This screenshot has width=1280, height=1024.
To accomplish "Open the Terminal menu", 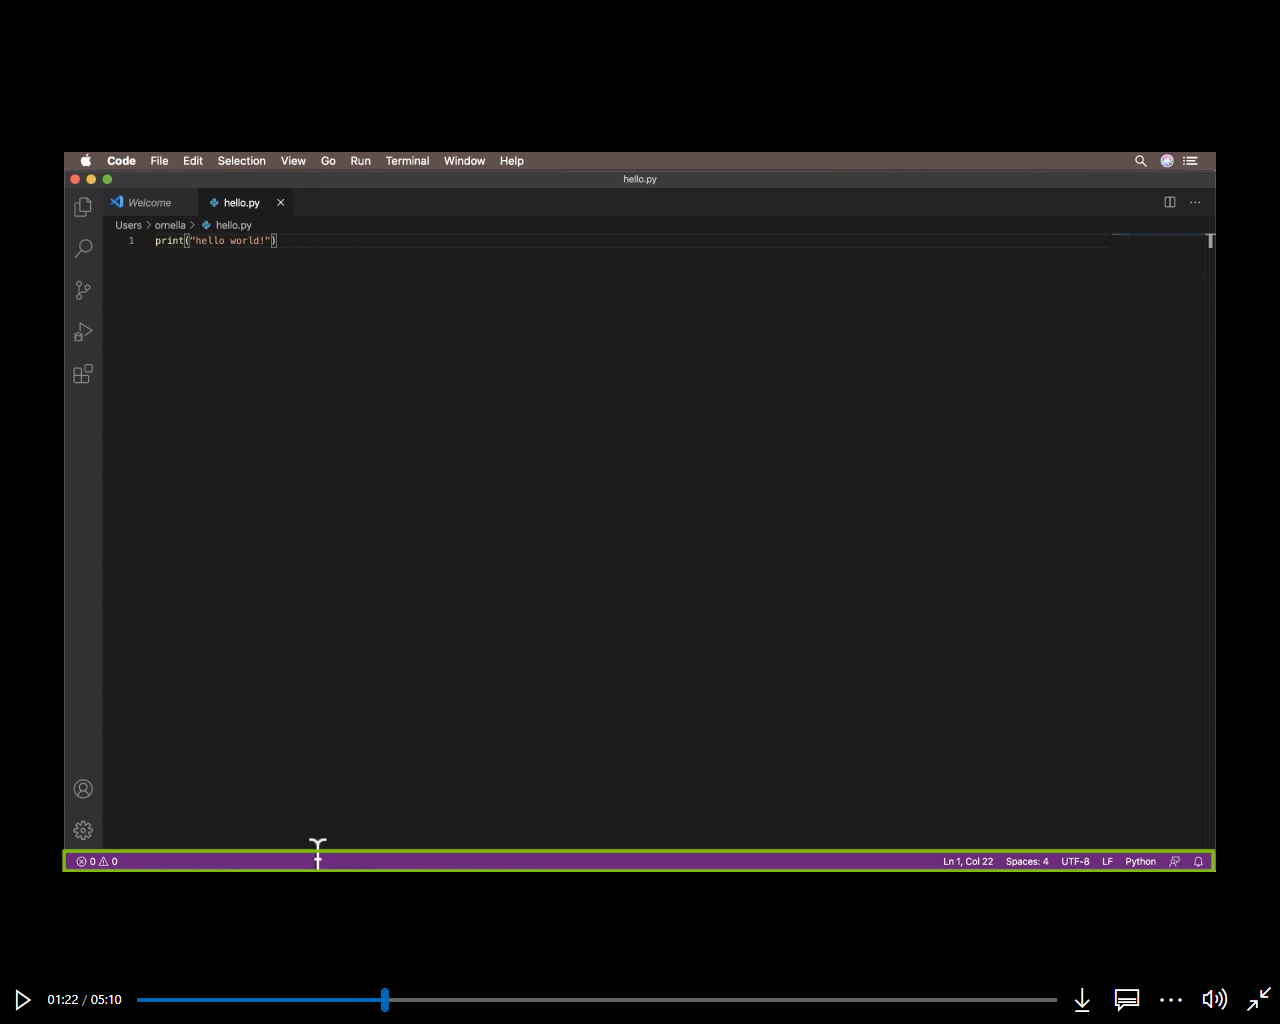I will pos(407,161).
